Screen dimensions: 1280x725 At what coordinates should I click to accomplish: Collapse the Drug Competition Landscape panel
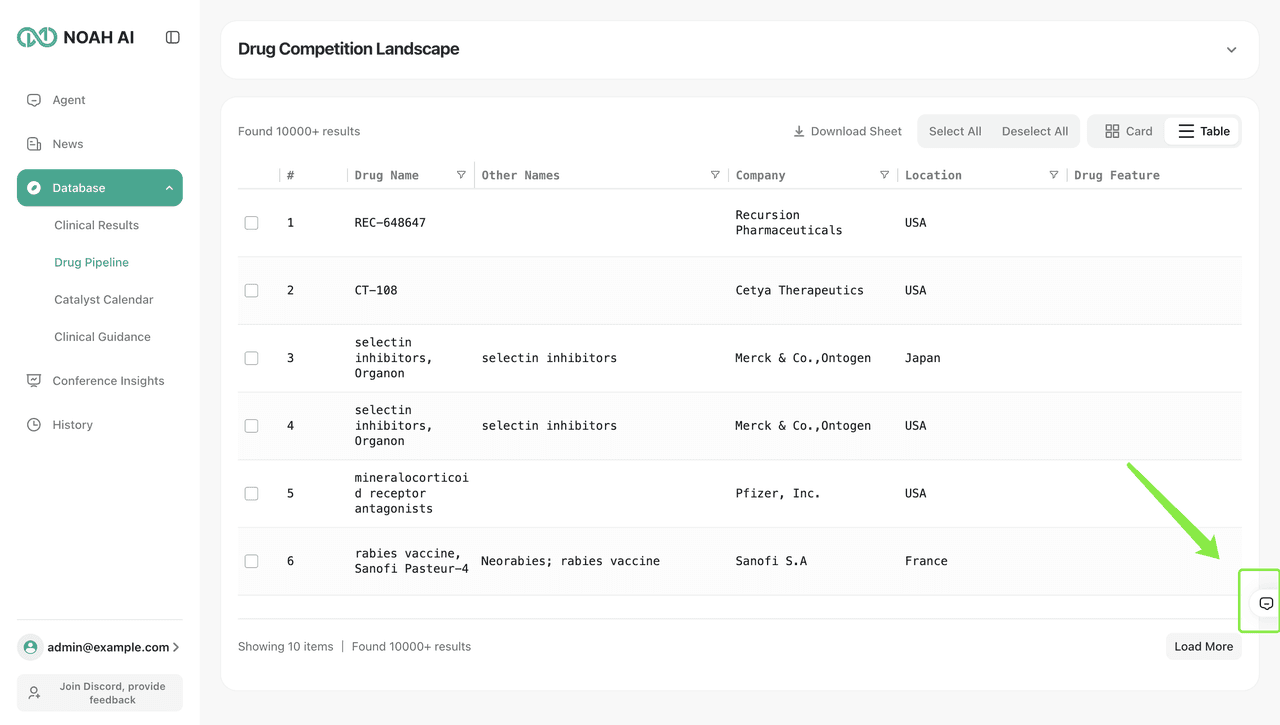pyautogui.click(x=1231, y=49)
